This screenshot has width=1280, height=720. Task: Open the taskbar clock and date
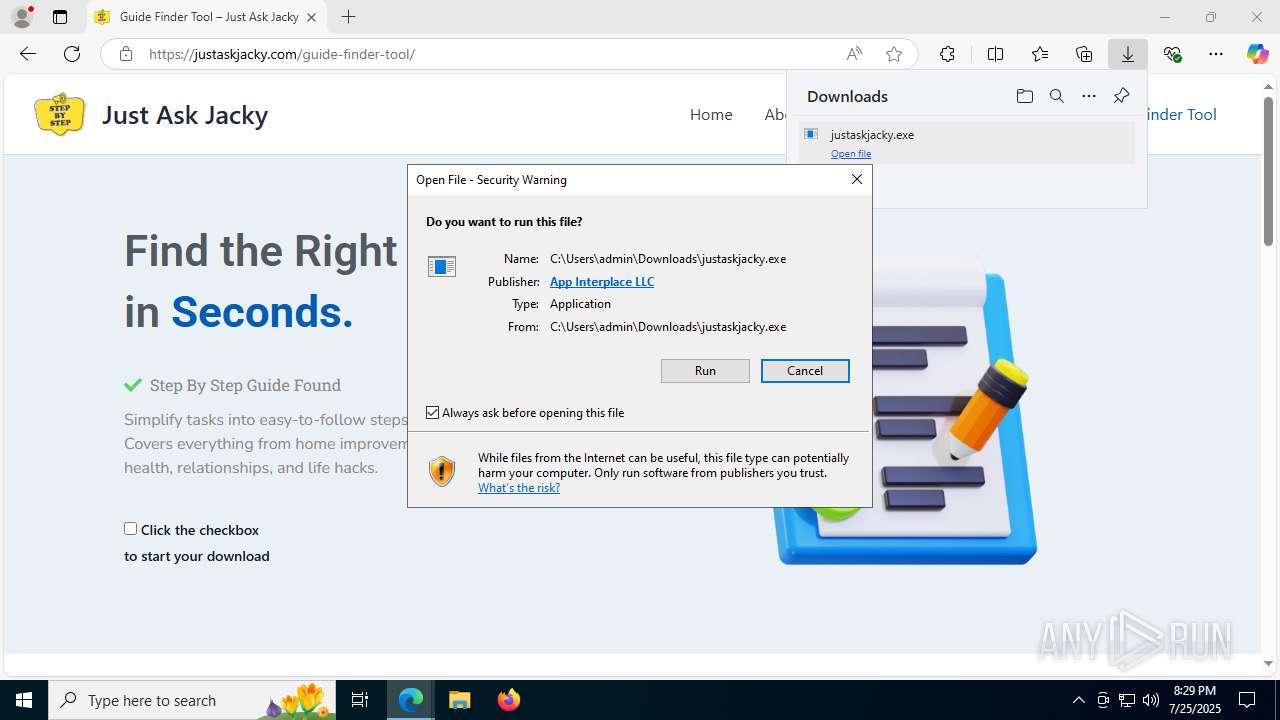click(x=1193, y=700)
